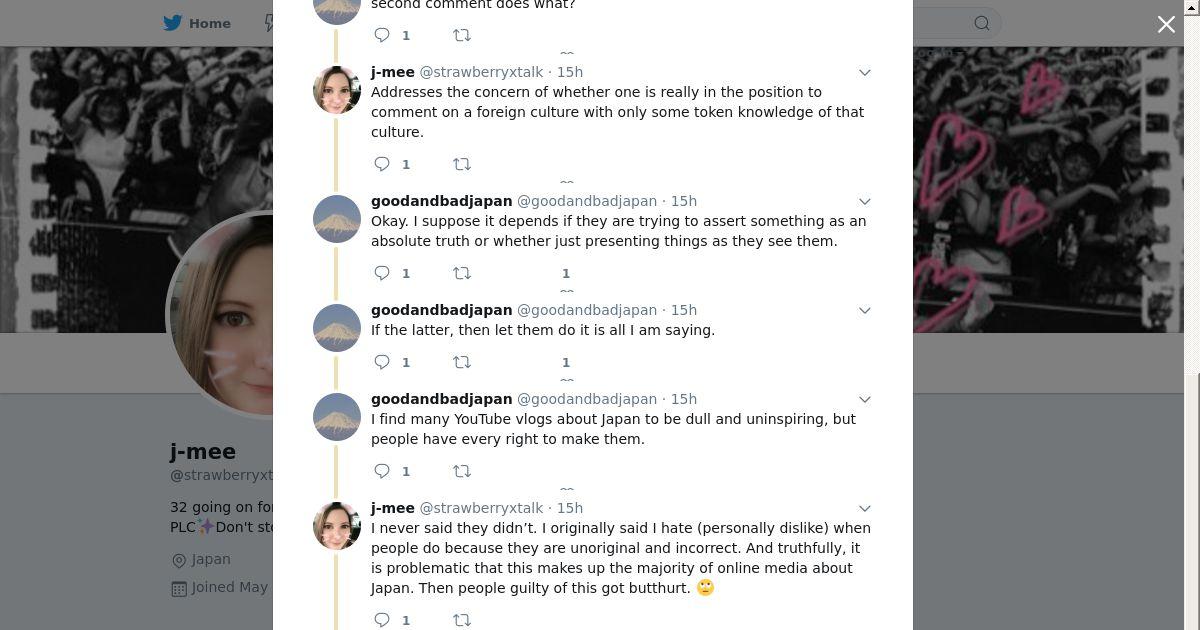The image size is (1200, 630).
Task: Expand chevron on 'If the latter' tweet
Action: coord(865,310)
